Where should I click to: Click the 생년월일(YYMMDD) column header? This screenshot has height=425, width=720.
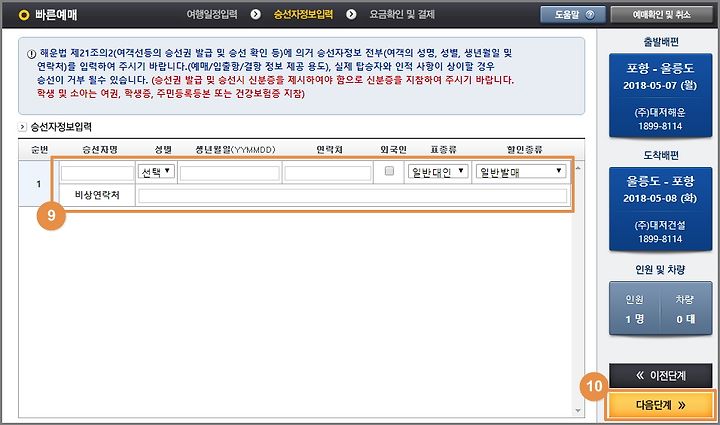click(235, 150)
